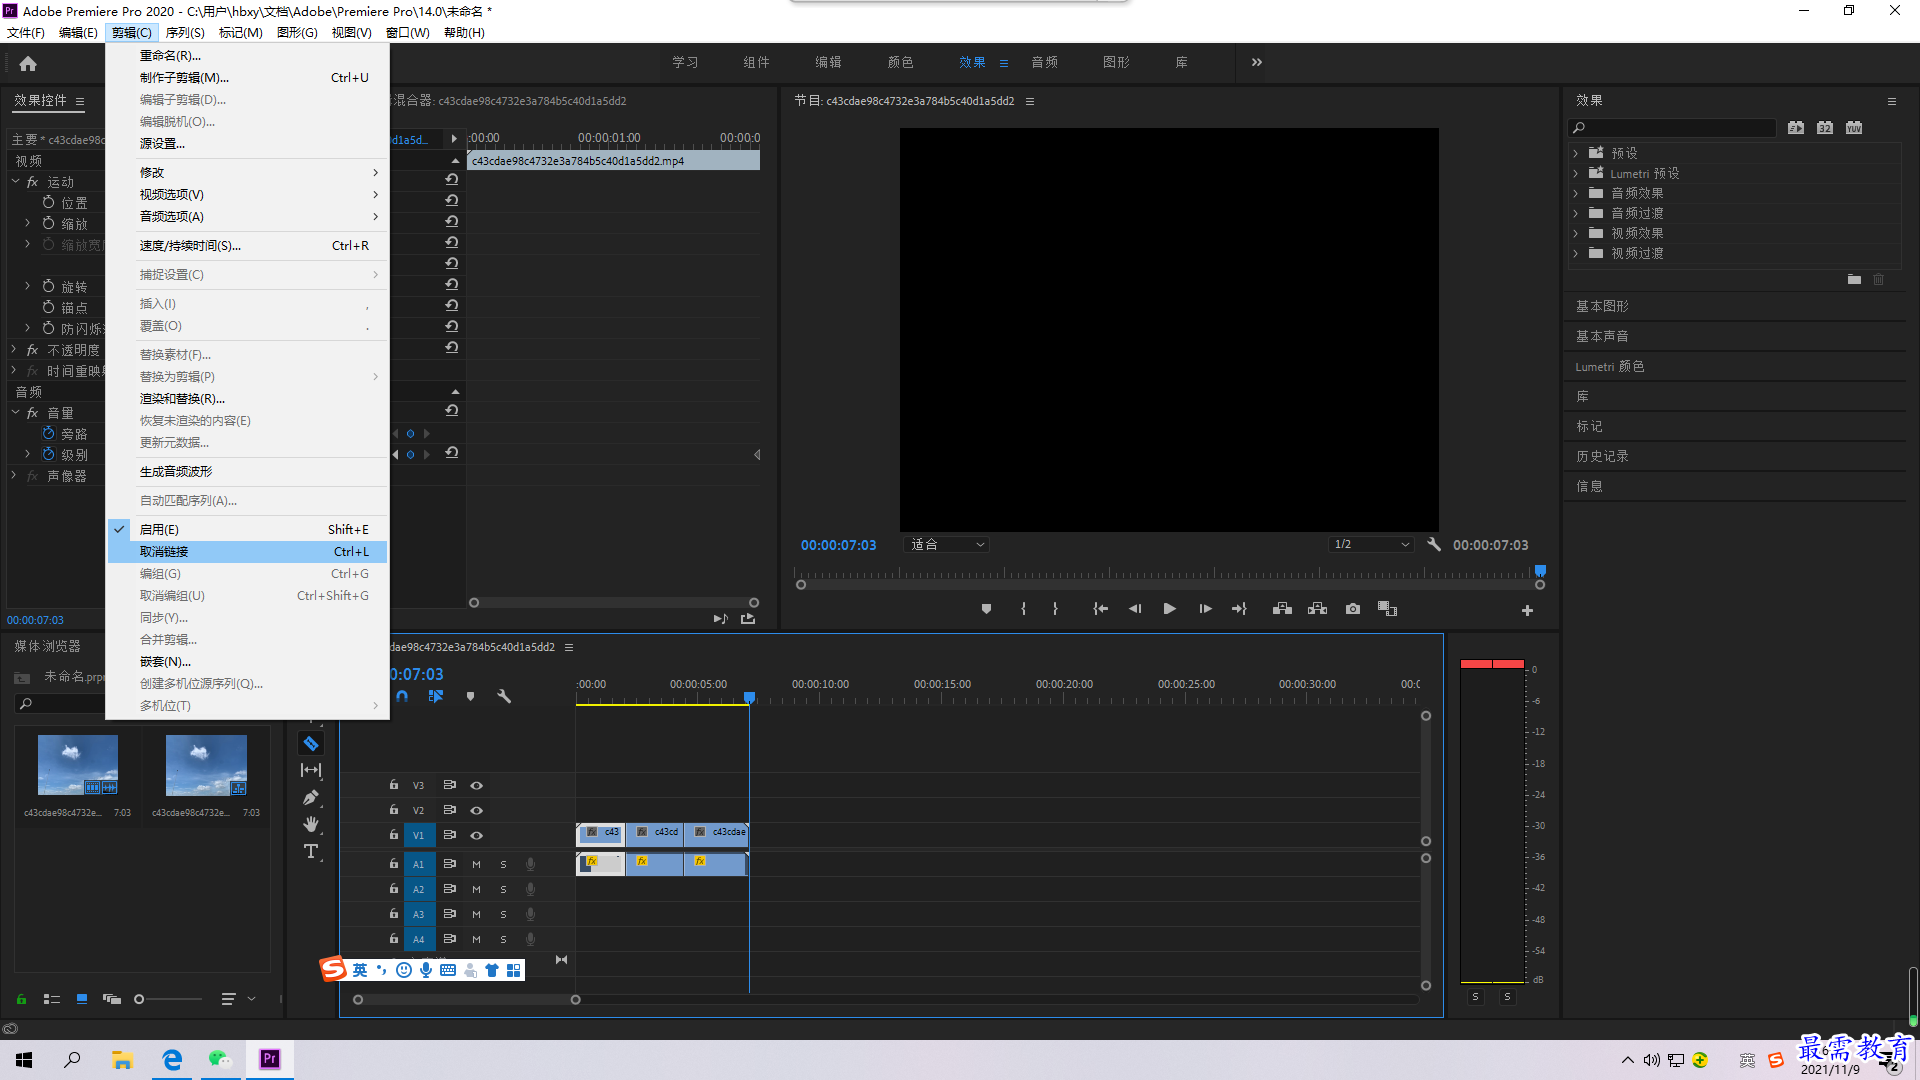Open the 修改 submenu

(x=248, y=172)
